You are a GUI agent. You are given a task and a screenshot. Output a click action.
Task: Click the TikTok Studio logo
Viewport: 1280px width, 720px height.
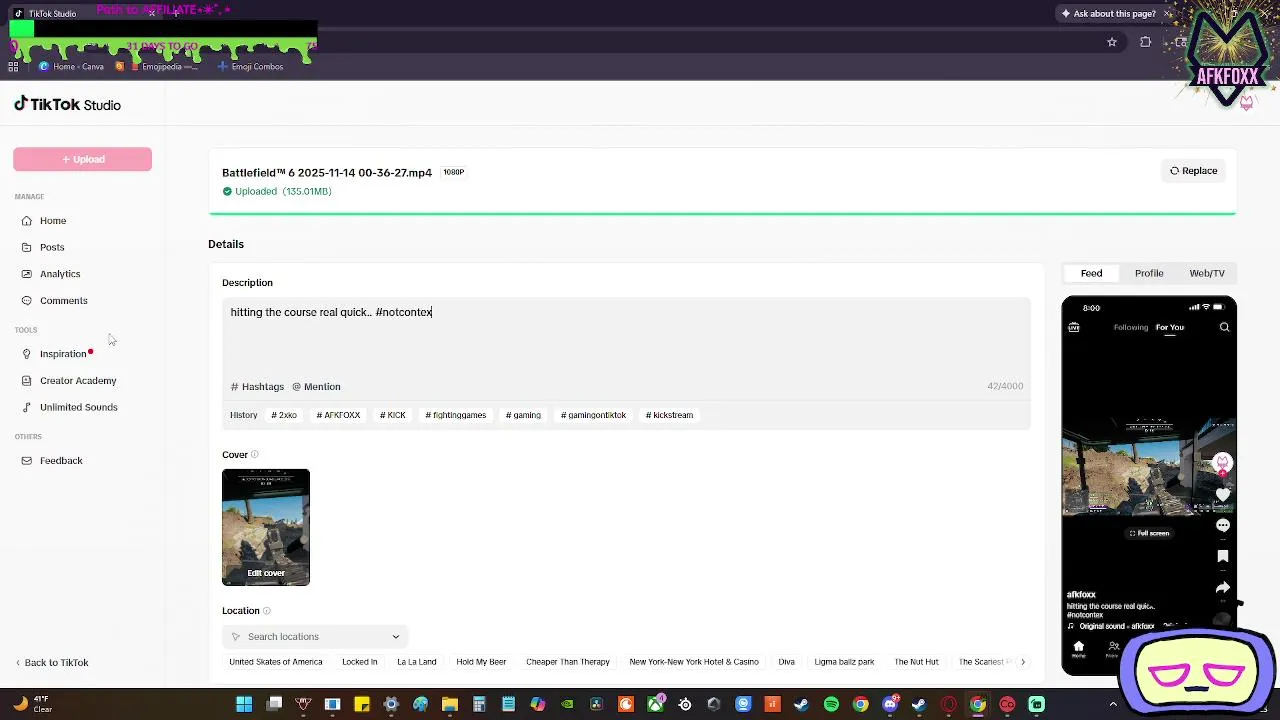(67, 104)
